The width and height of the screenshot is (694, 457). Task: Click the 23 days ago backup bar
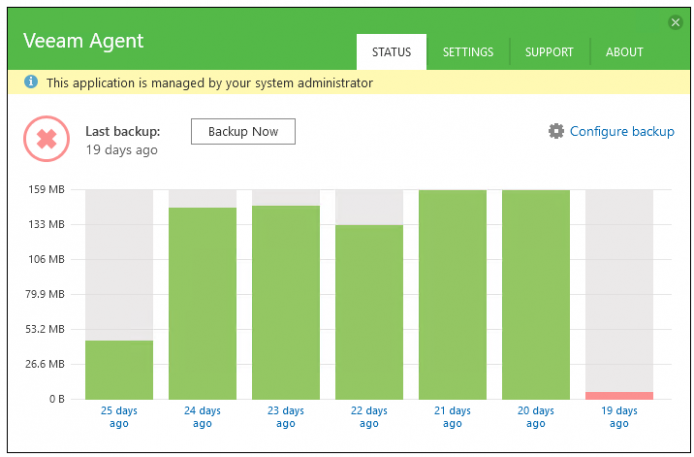(x=286, y=303)
